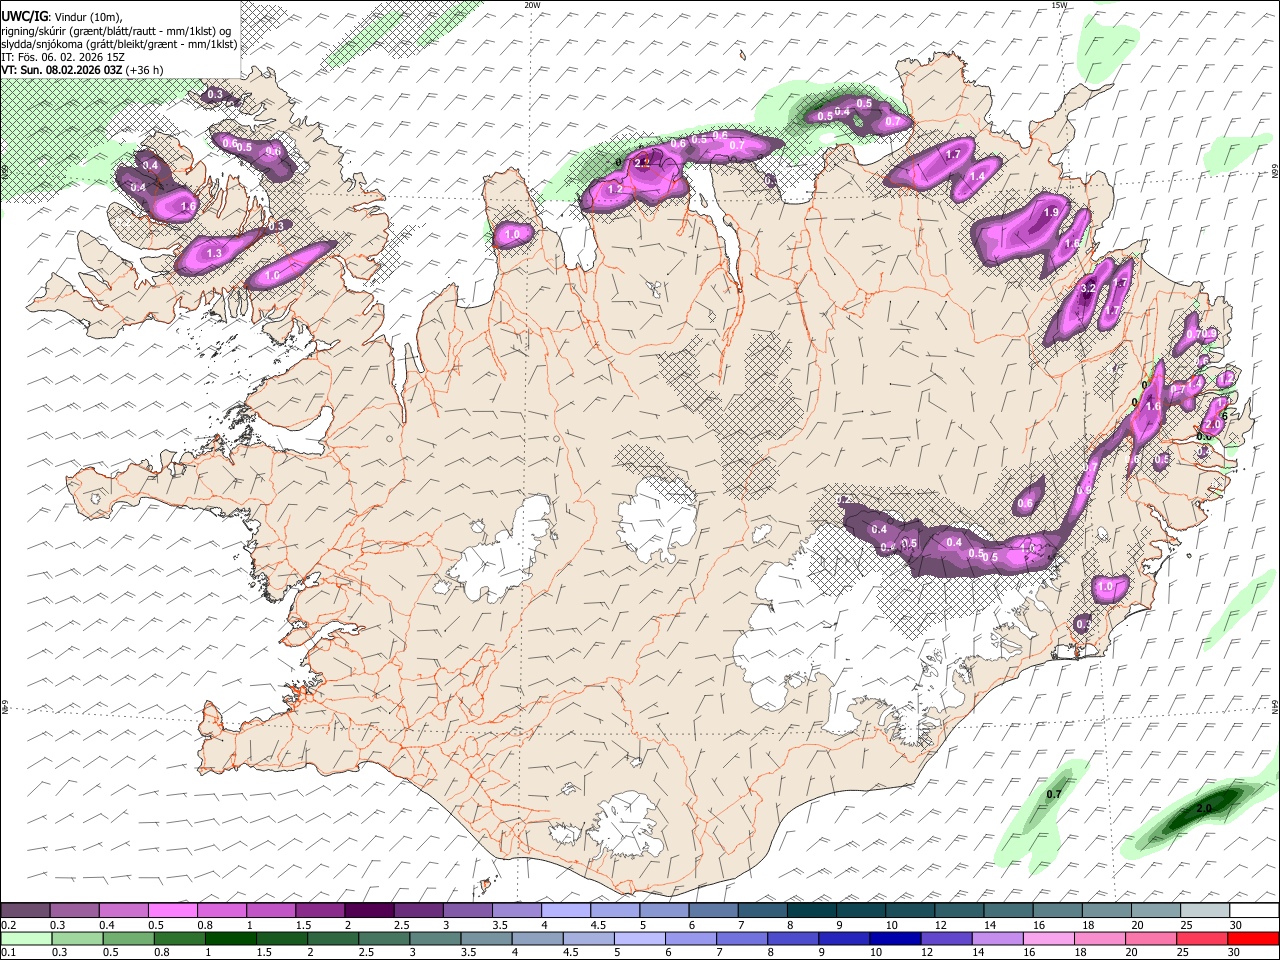The image size is (1280, 960).
Task: Click the '0.1' legend number
Action: click(8, 952)
